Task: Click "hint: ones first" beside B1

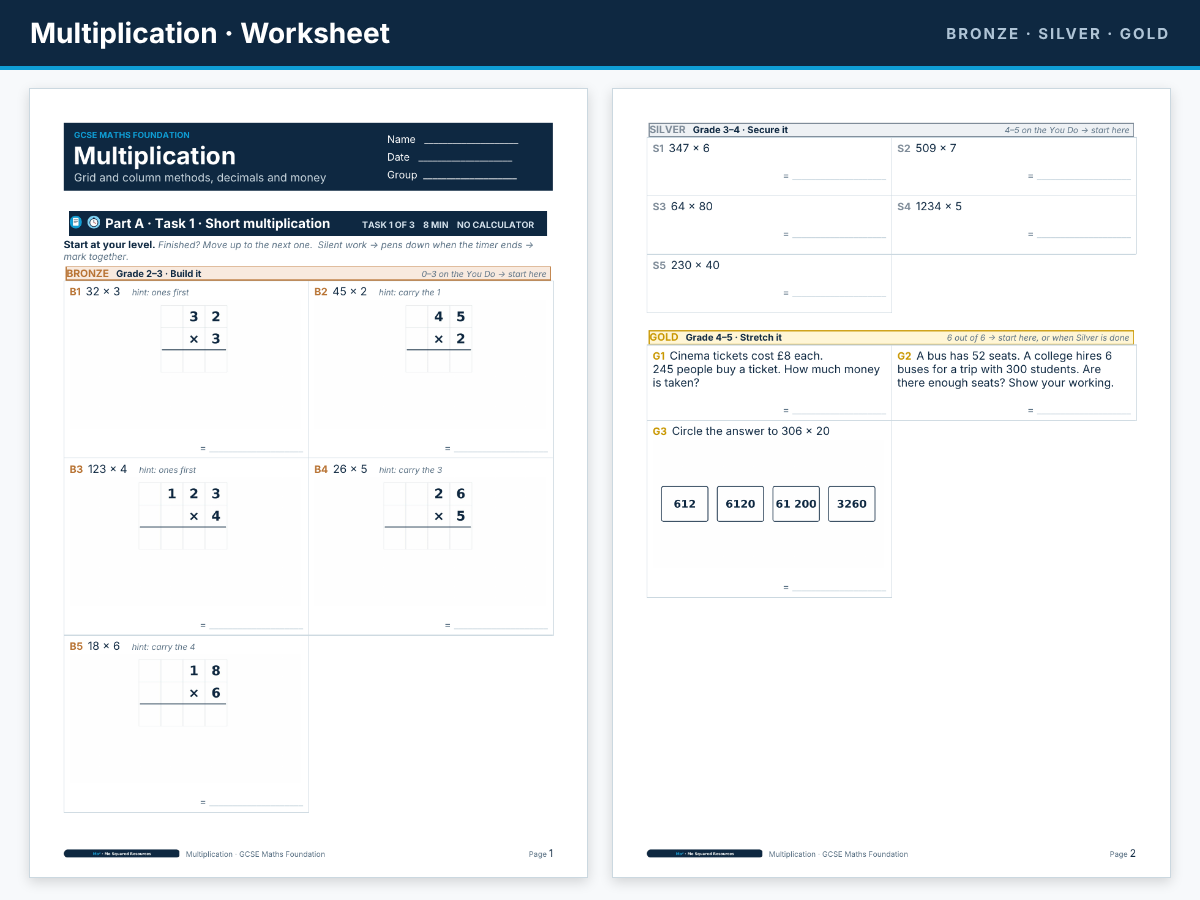Action: point(160,293)
